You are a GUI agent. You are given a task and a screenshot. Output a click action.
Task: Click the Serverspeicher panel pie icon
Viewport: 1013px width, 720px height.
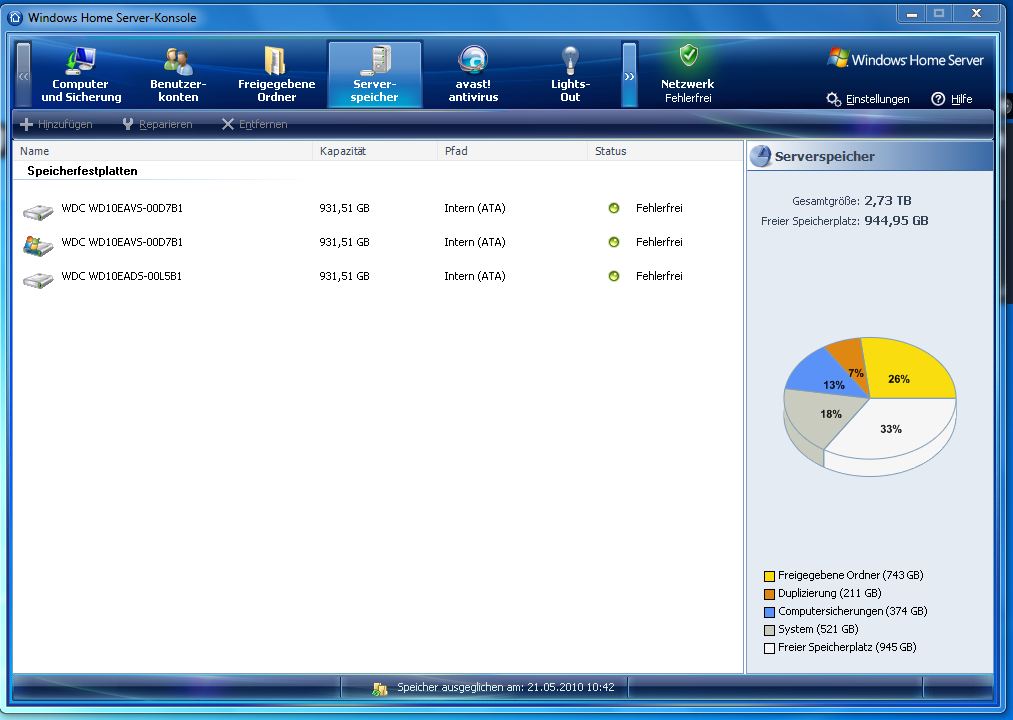click(761, 156)
